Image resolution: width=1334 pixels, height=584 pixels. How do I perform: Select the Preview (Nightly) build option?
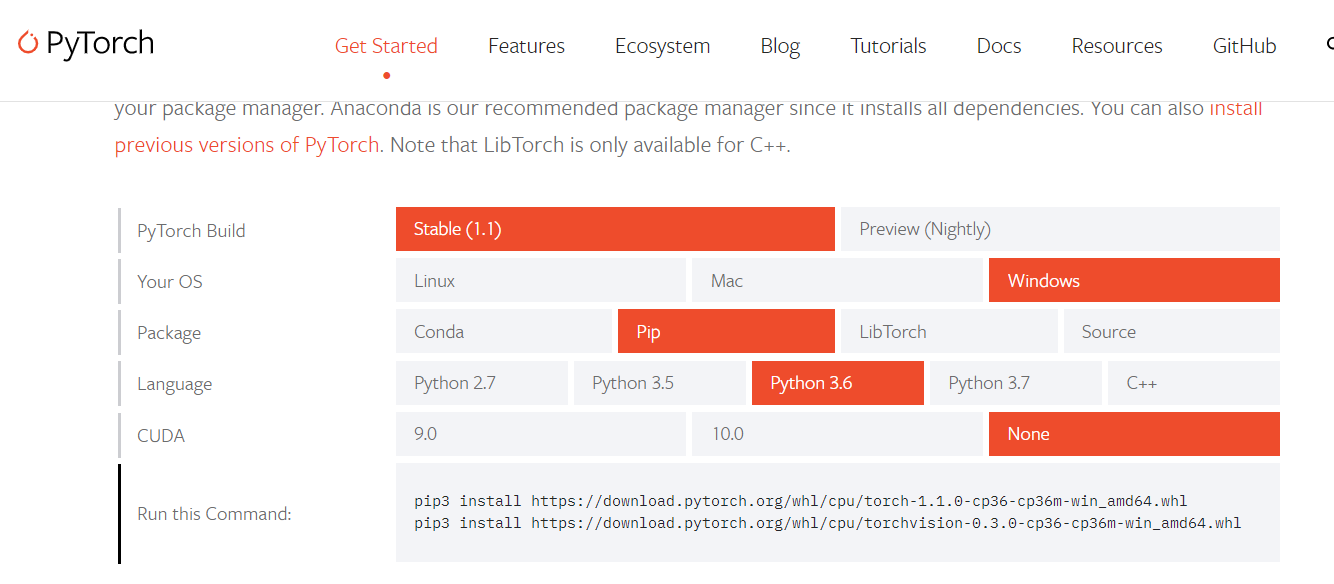[1059, 229]
